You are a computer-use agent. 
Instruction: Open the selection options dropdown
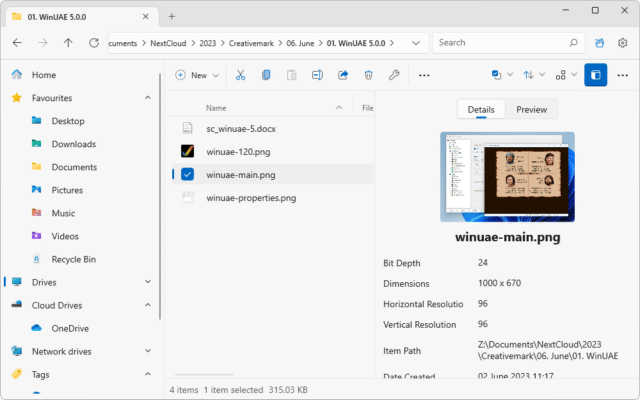[x=502, y=75]
